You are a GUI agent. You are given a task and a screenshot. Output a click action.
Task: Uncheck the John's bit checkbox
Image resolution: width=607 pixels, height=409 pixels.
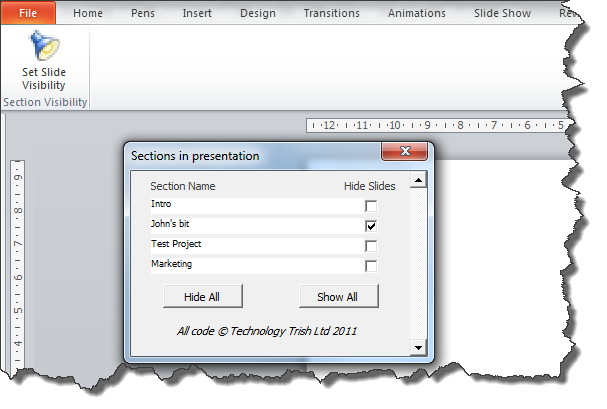pos(371,226)
